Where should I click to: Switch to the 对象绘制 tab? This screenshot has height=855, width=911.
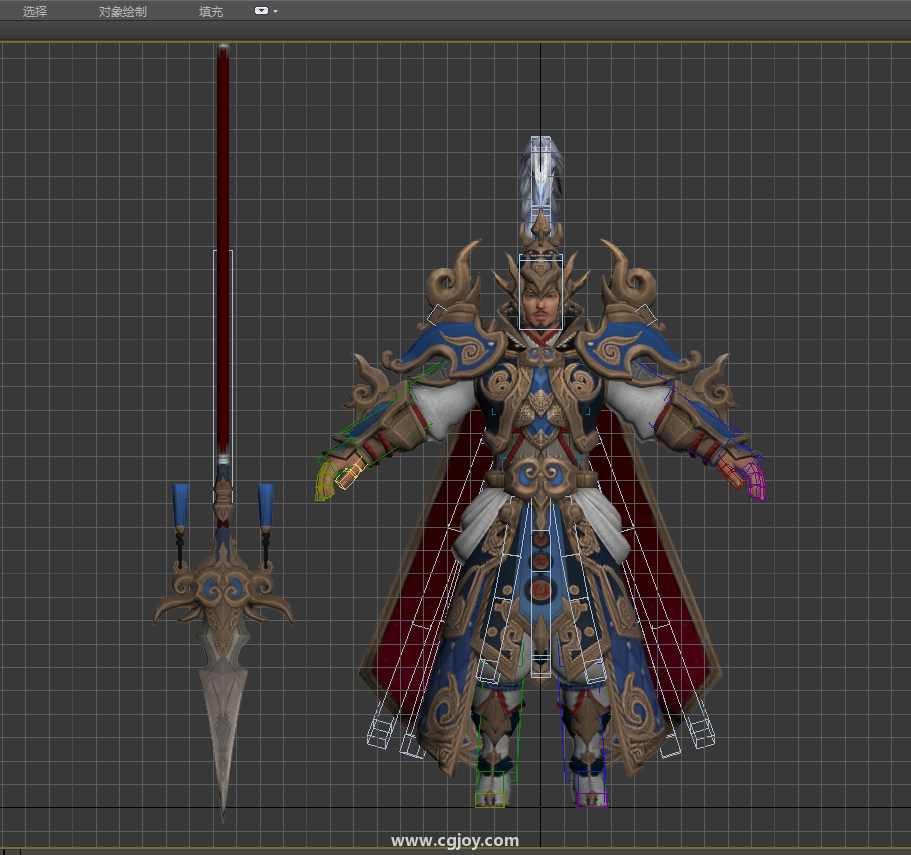(x=122, y=12)
